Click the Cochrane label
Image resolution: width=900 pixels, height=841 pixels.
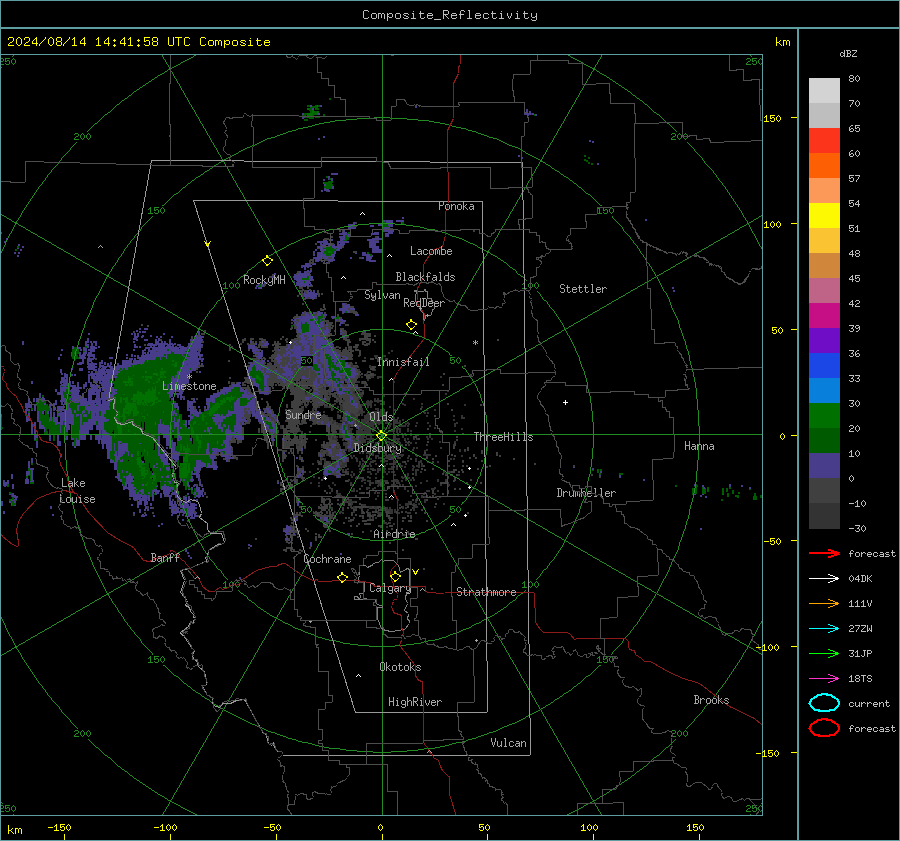[x=327, y=559]
